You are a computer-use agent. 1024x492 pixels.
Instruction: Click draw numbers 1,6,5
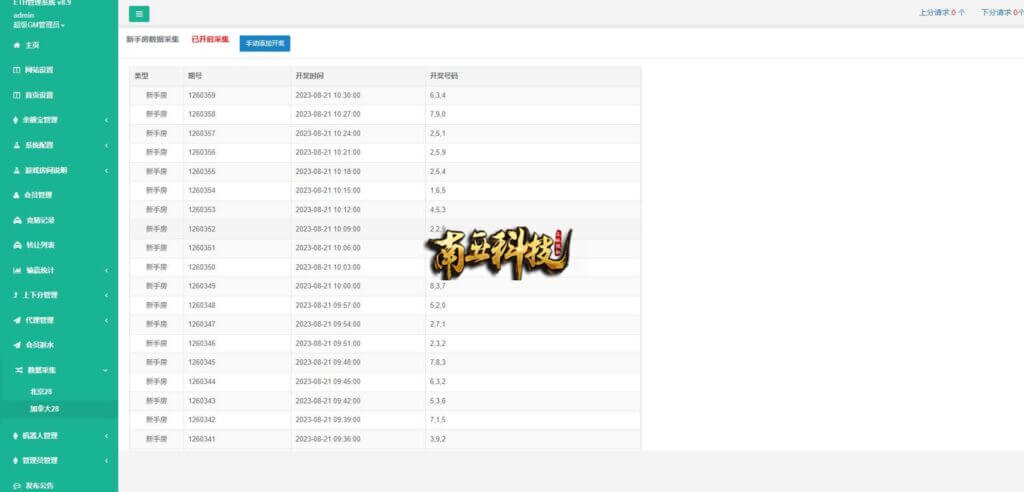click(438, 191)
